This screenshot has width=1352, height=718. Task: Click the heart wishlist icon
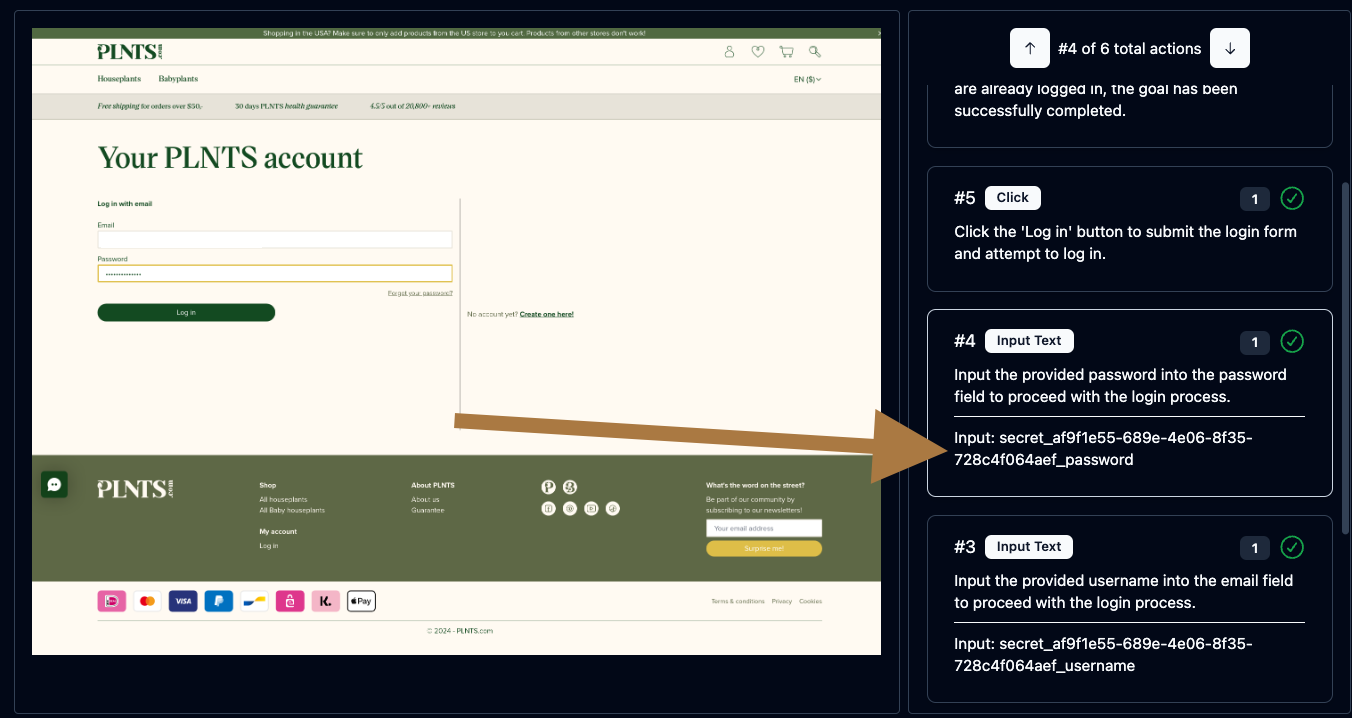click(758, 52)
